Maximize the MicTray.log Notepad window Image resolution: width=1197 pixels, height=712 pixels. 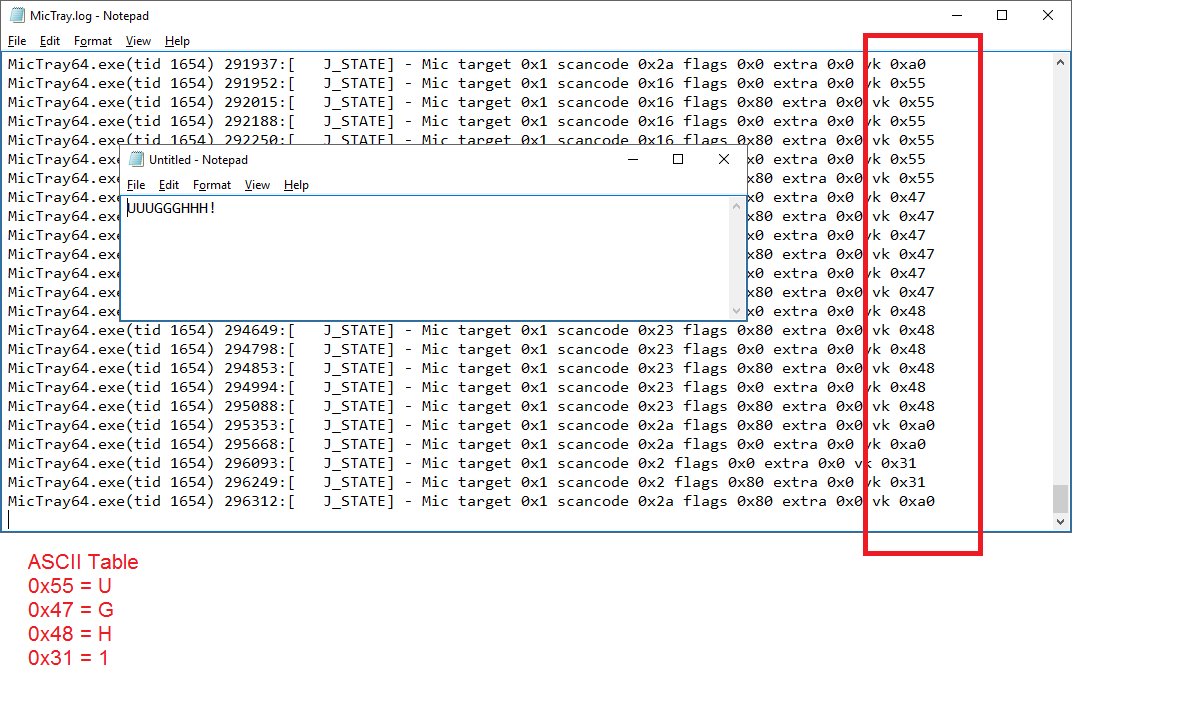pyautogui.click(x=1002, y=15)
